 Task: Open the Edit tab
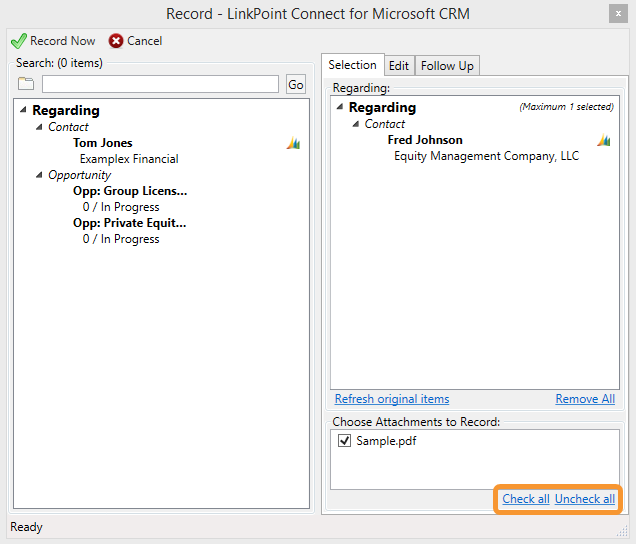[399, 66]
